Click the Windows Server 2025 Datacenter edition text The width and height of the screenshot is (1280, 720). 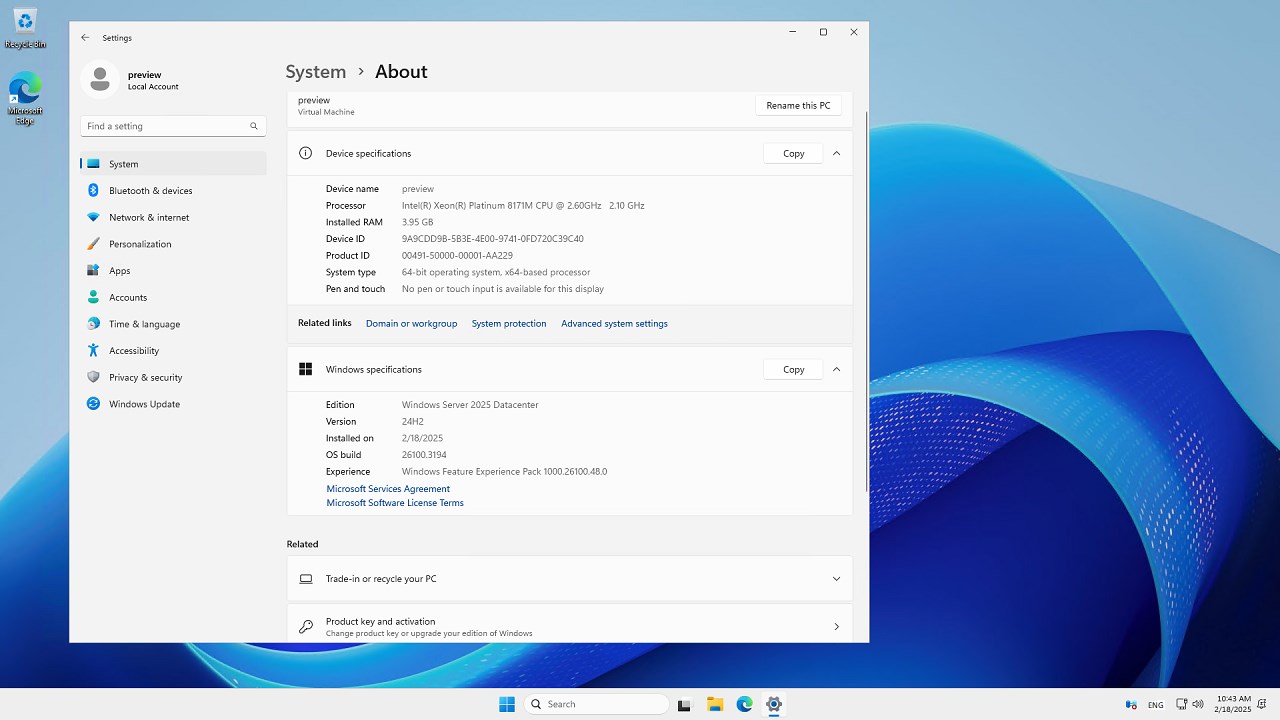tap(470, 405)
